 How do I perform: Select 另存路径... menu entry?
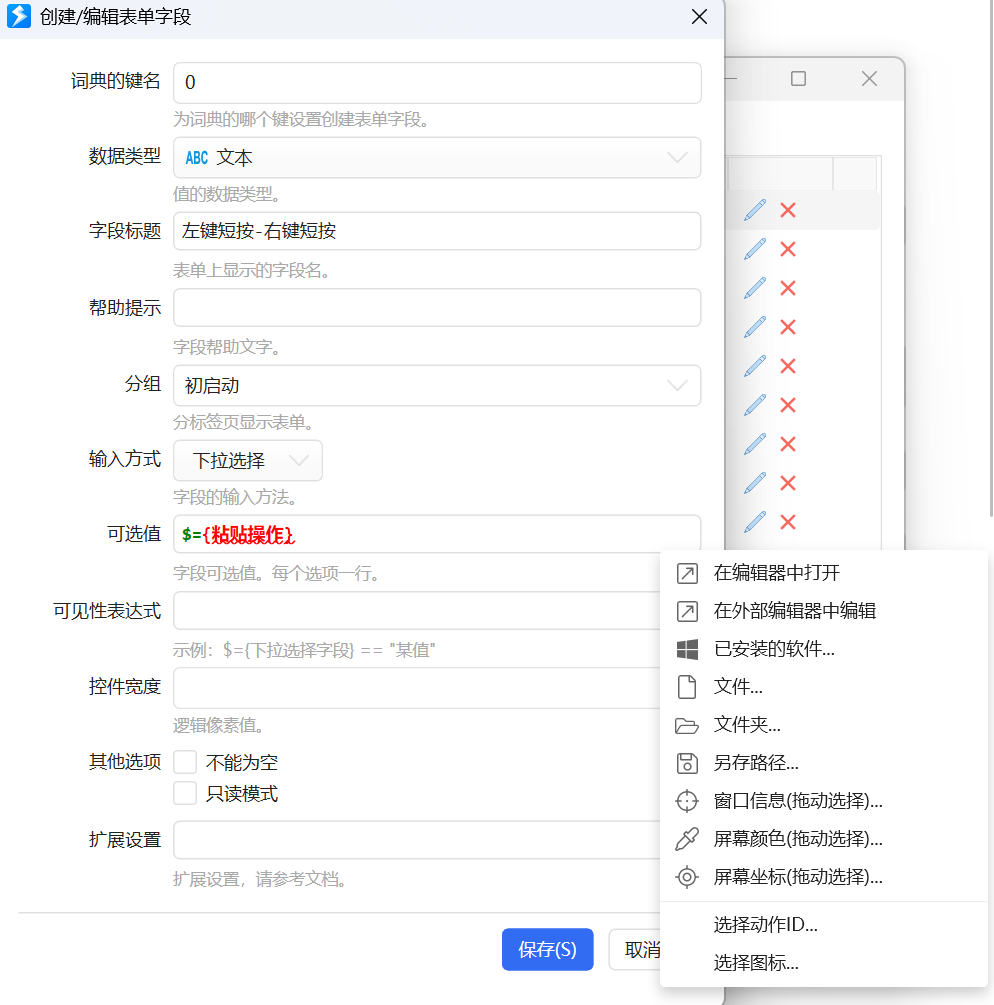[x=824, y=763]
